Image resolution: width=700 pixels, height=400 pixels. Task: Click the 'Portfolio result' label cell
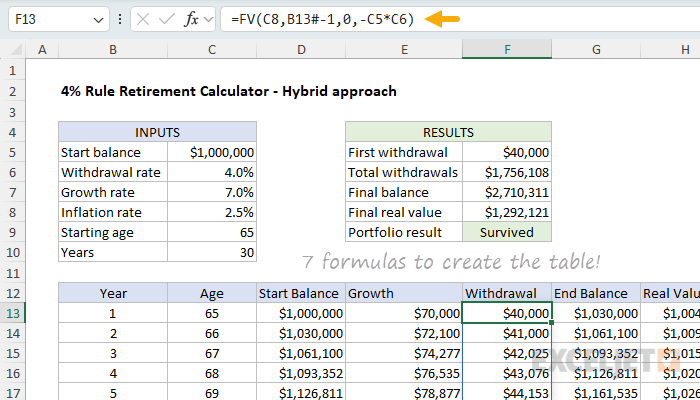[x=404, y=233]
